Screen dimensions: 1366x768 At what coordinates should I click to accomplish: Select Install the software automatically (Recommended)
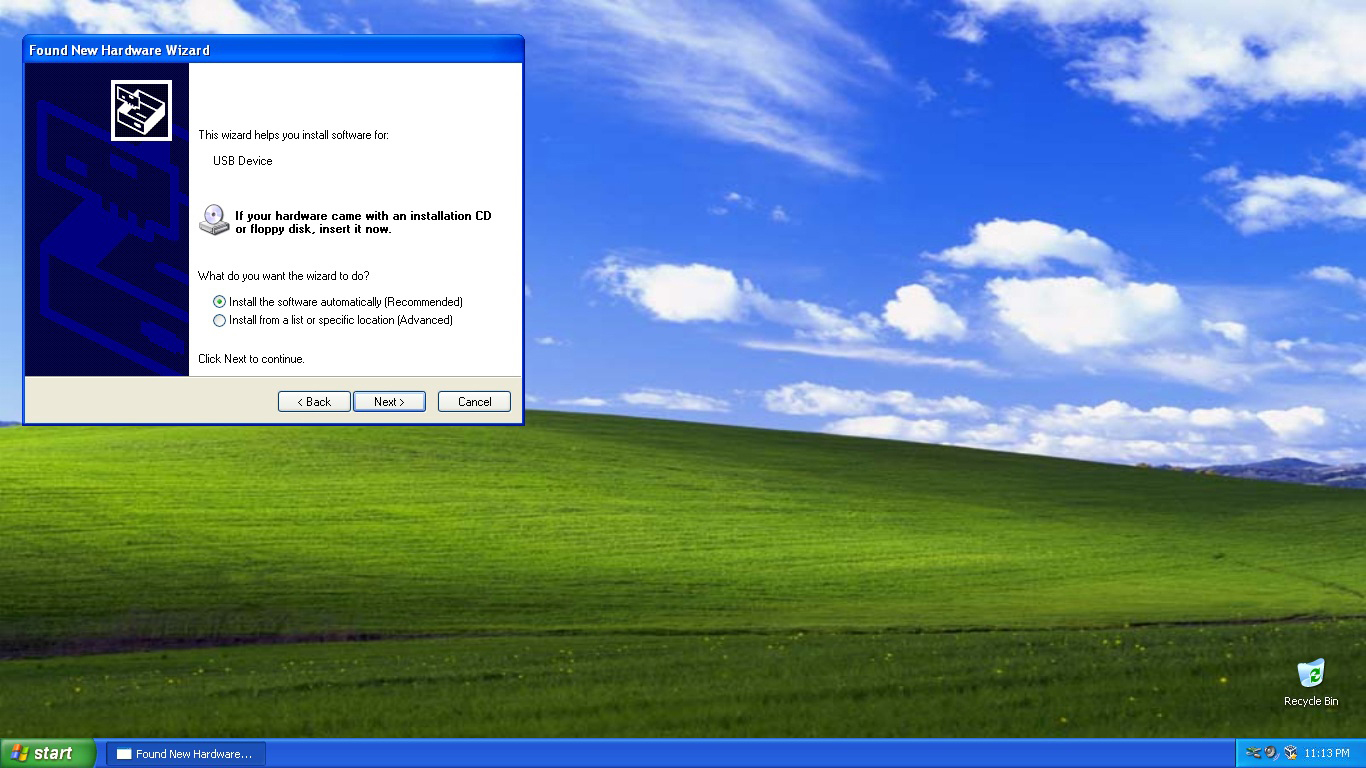point(338,302)
